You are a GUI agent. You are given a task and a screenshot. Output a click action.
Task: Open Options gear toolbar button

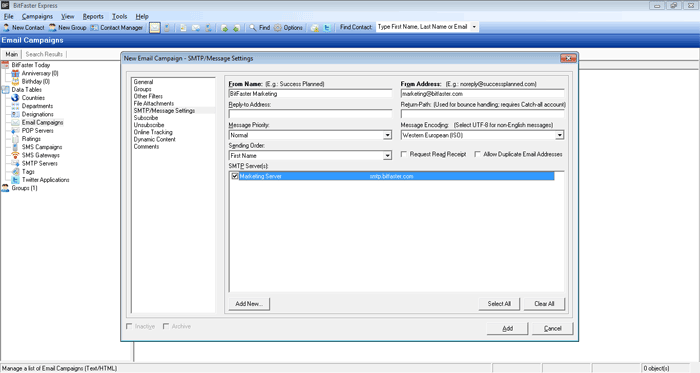[x=288, y=28]
